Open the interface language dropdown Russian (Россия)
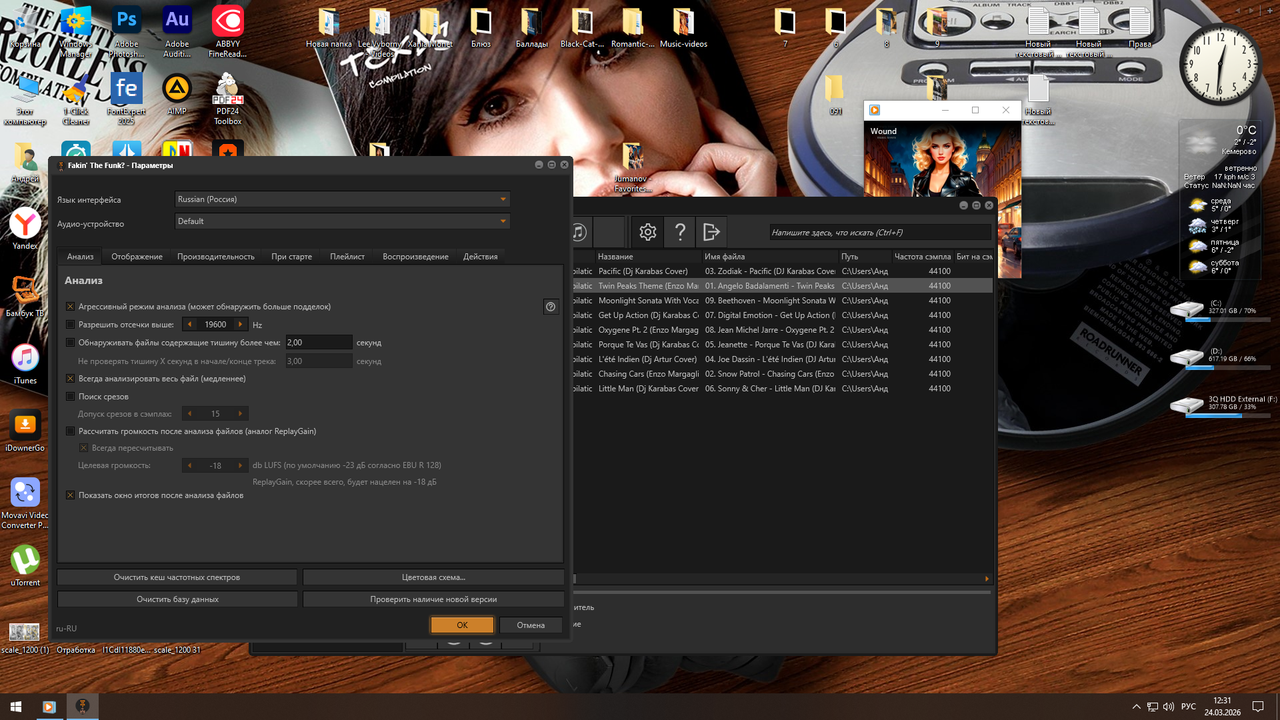The image size is (1280, 720). point(342,199)
